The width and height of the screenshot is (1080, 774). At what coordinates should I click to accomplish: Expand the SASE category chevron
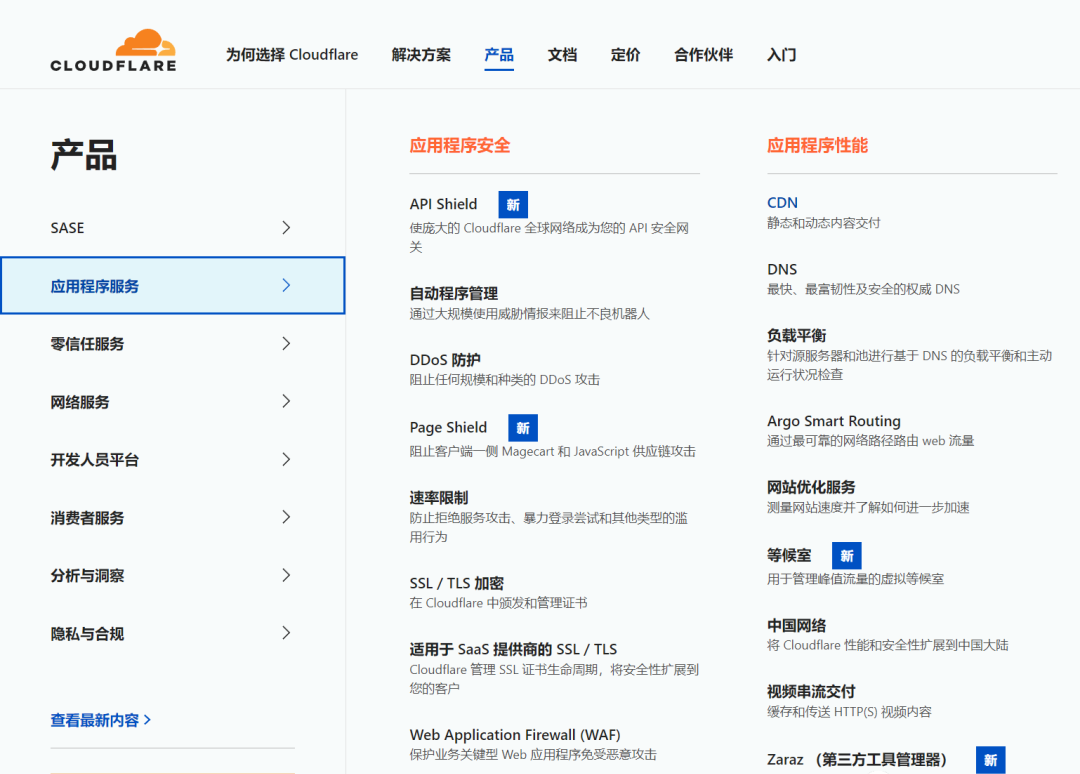coord(287,228)
